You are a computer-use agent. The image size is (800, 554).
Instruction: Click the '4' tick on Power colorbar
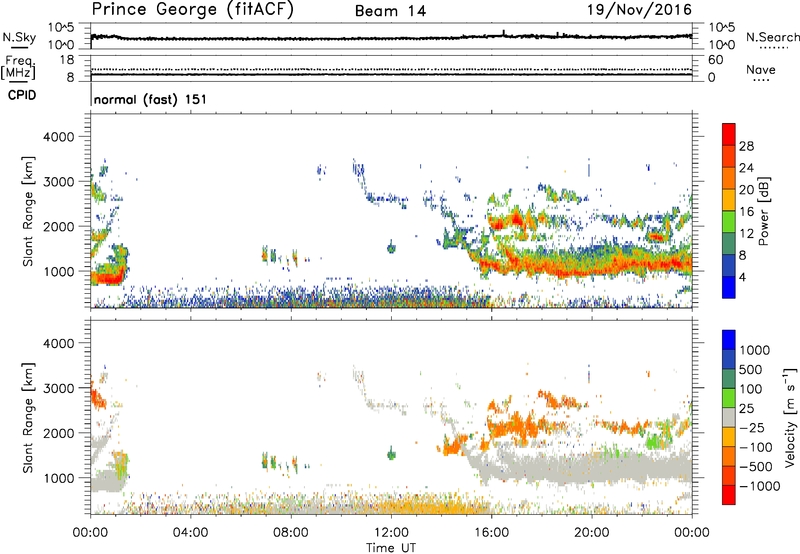coord(742,277)
